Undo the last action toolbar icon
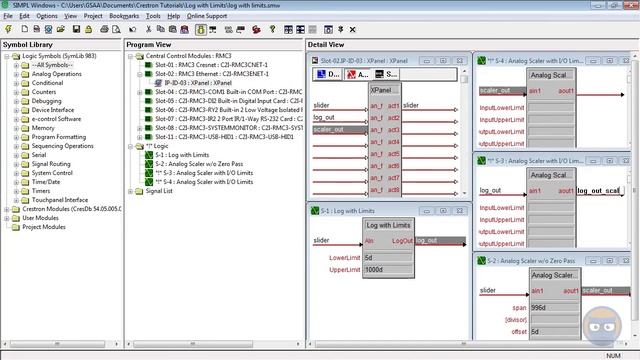Image resolution: width=640 pixels, height=360 pixels. [133, 29]
